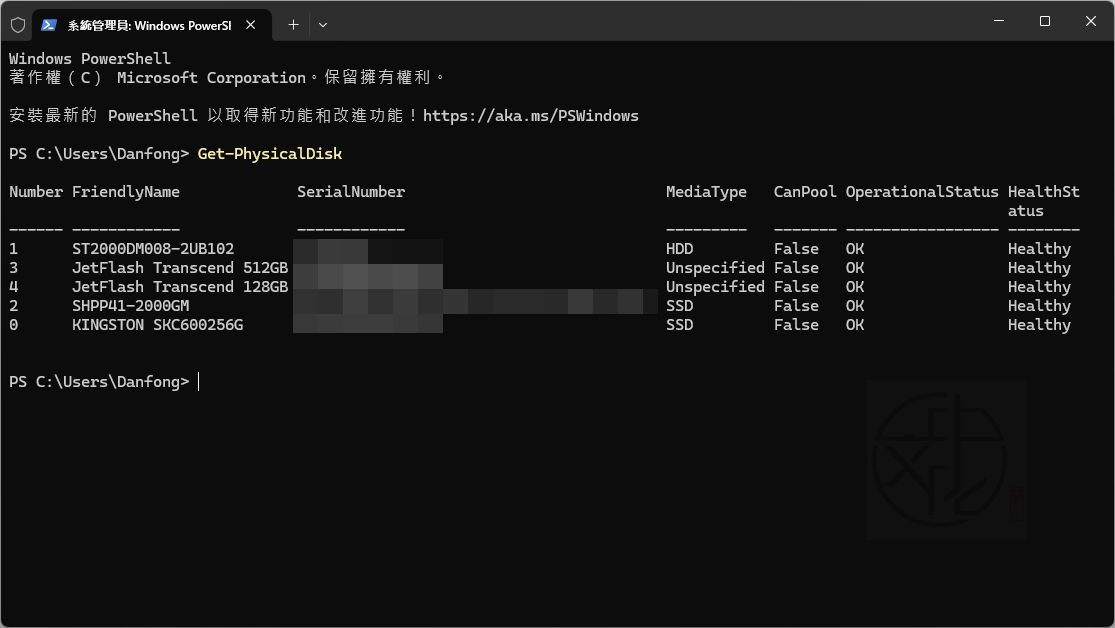The height and width of the screenshot is (628, 1115).
Task: Click the ST2000DM008-2UB102 disk name
Action: (x=153, y=249)
